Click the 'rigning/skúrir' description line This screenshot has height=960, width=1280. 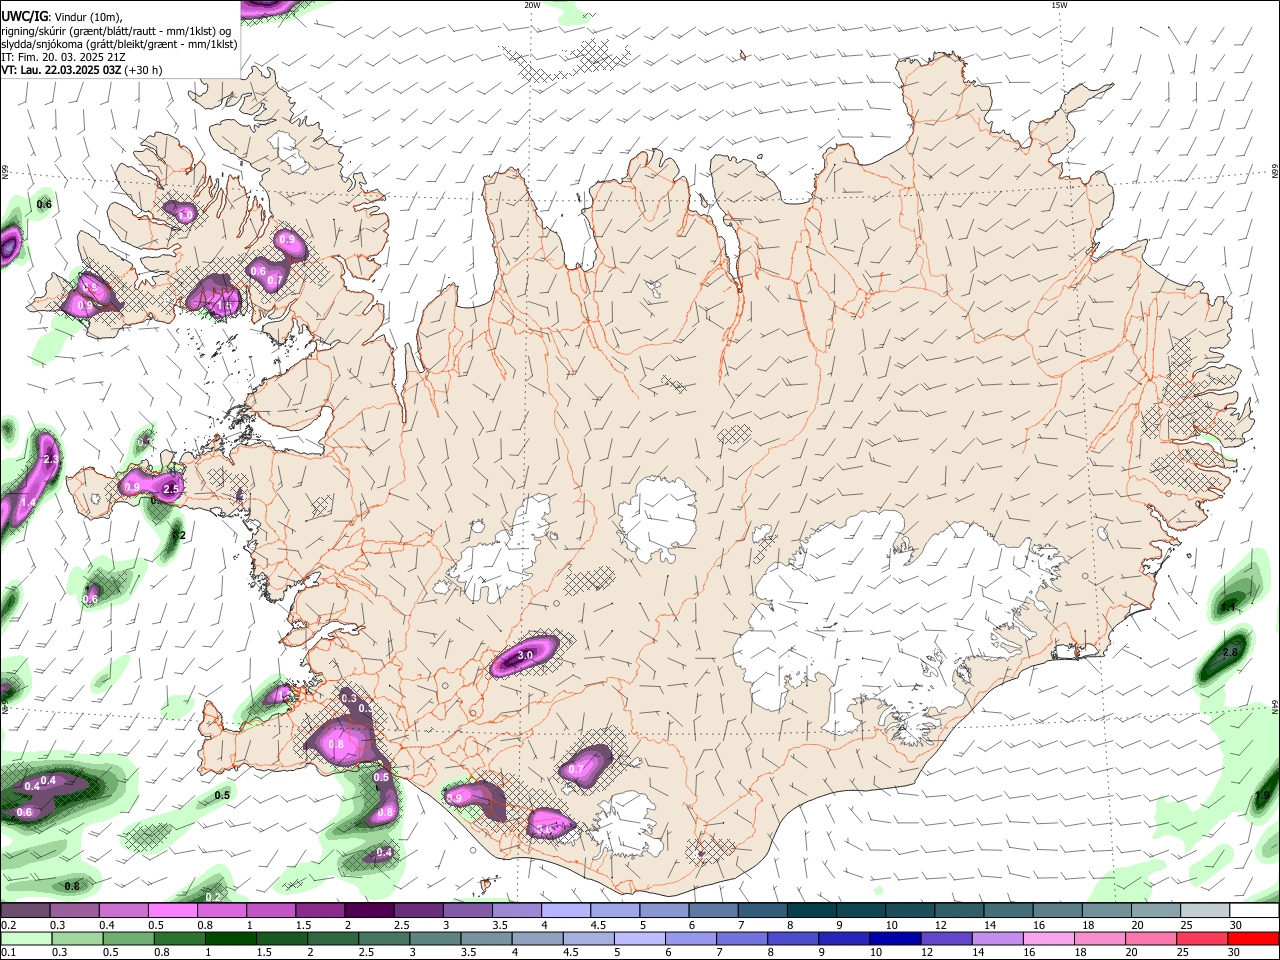[x=115, y=31]
